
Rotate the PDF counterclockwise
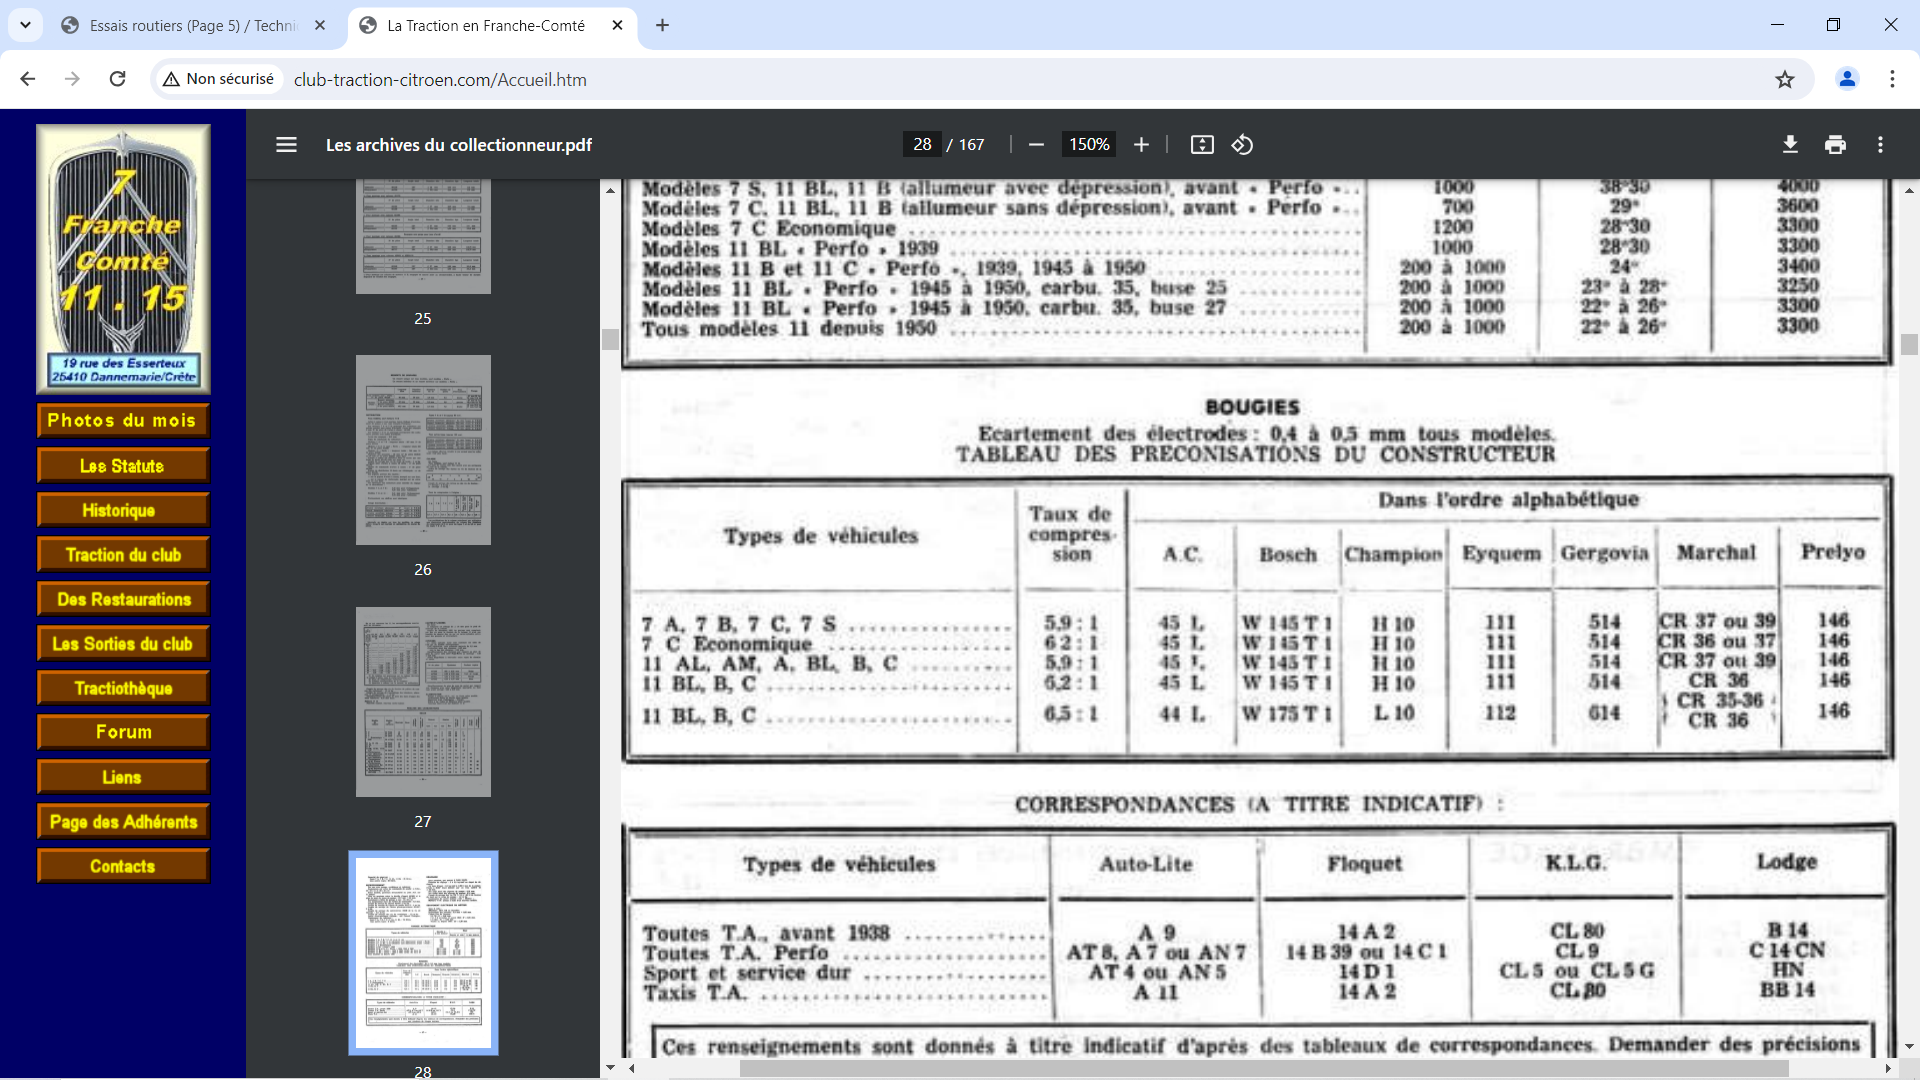1242,145
